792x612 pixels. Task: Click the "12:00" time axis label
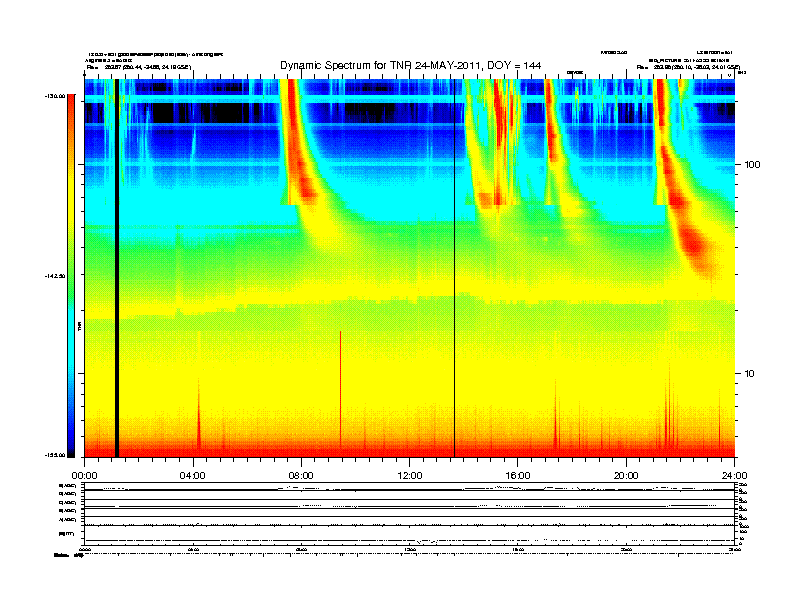pos(410,476)
